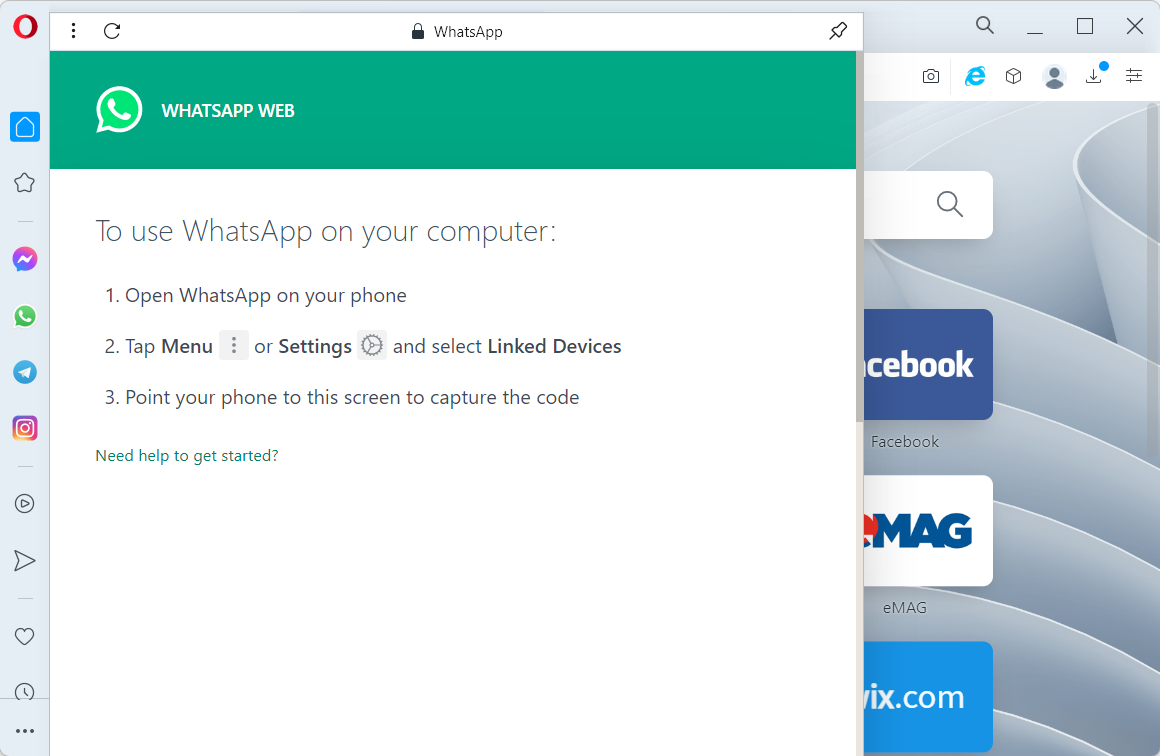The height and width of the screenshot is (756, 1160).
Task: Open the profile account avatar icon
Action: [x=1054, y=76]
